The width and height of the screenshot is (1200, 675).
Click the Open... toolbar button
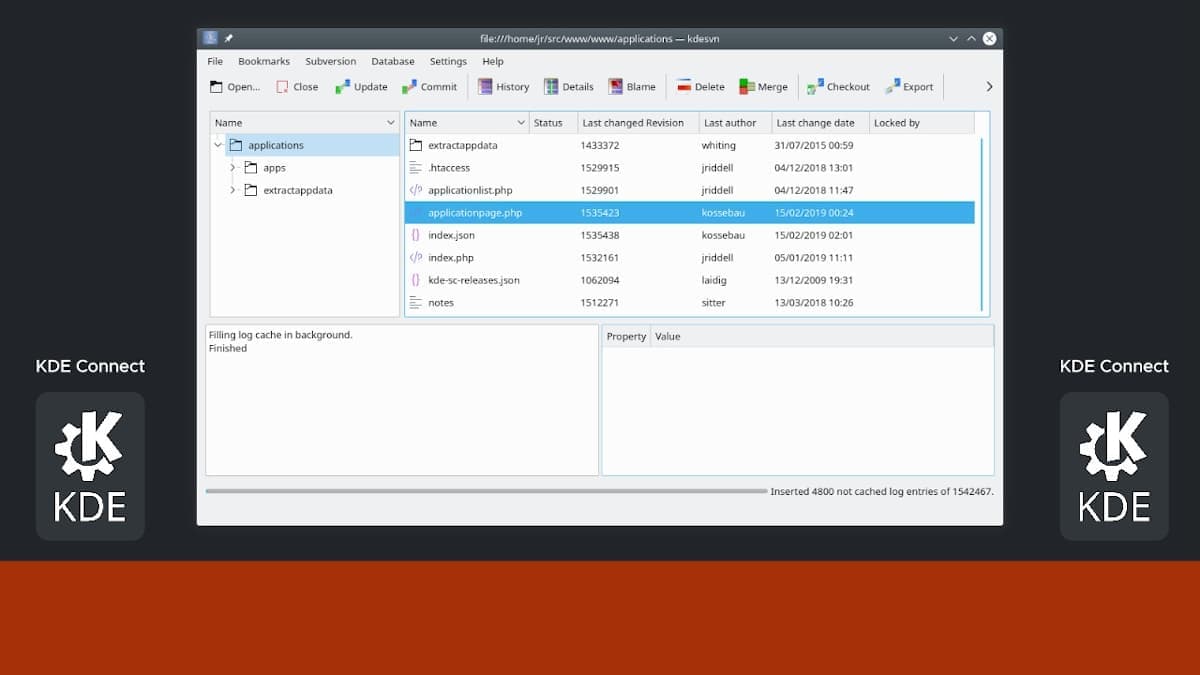click(235, 87)
